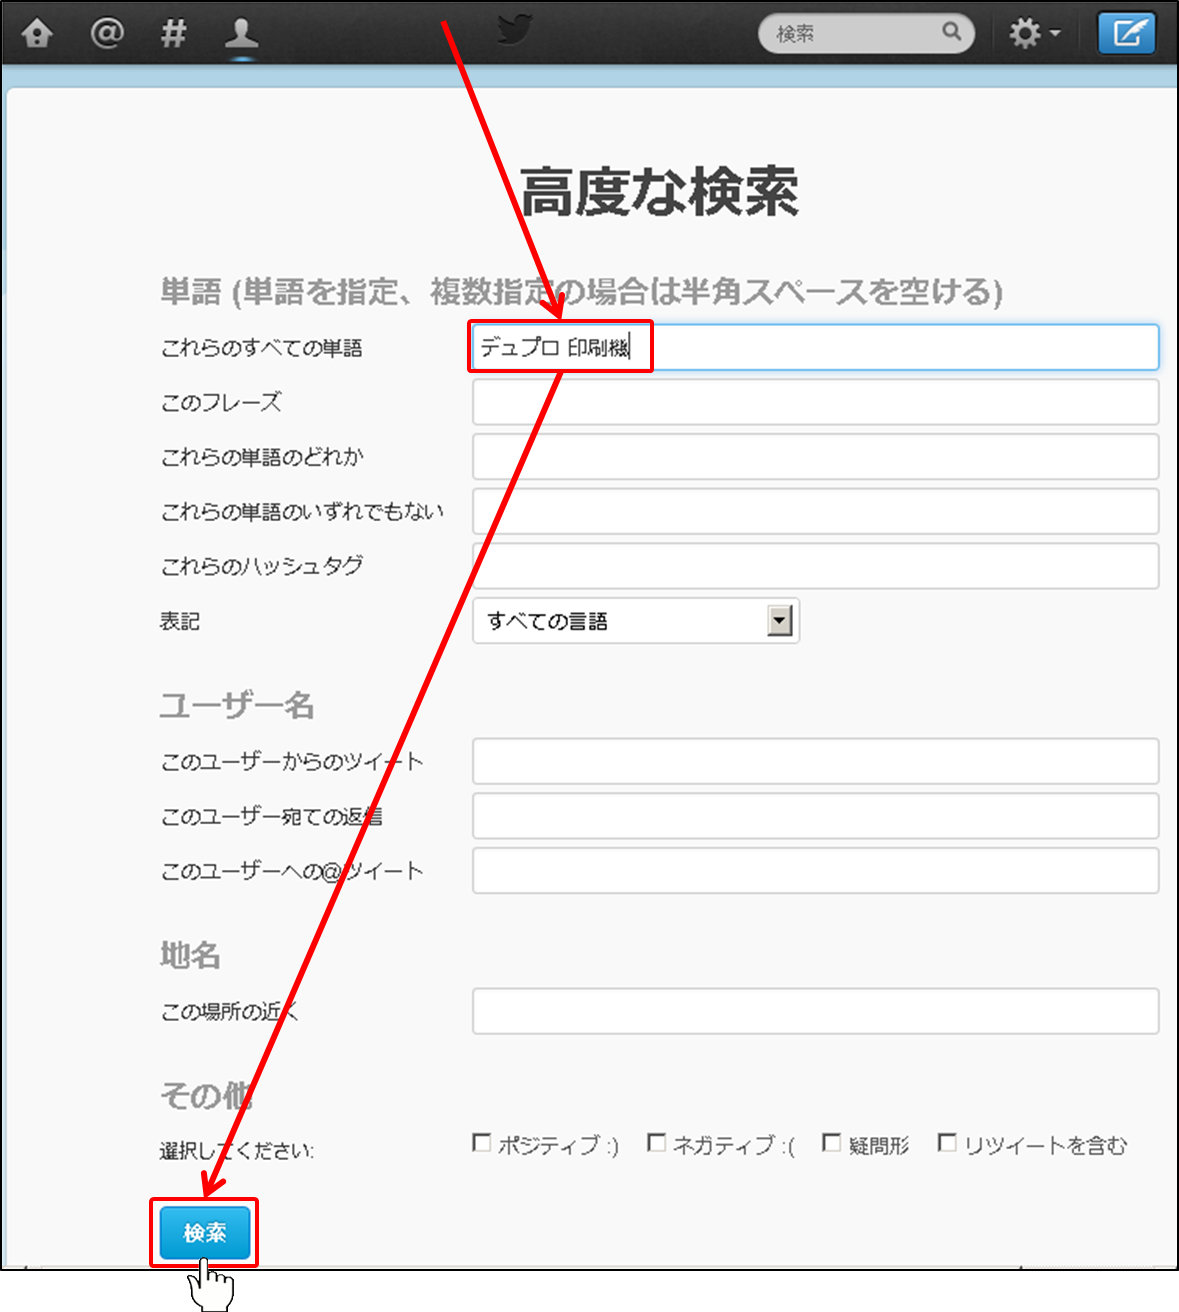Viewport: 1179px width, 1312px height.
Task: Click the この場所の近く location field
Action: click(815, 1011)
